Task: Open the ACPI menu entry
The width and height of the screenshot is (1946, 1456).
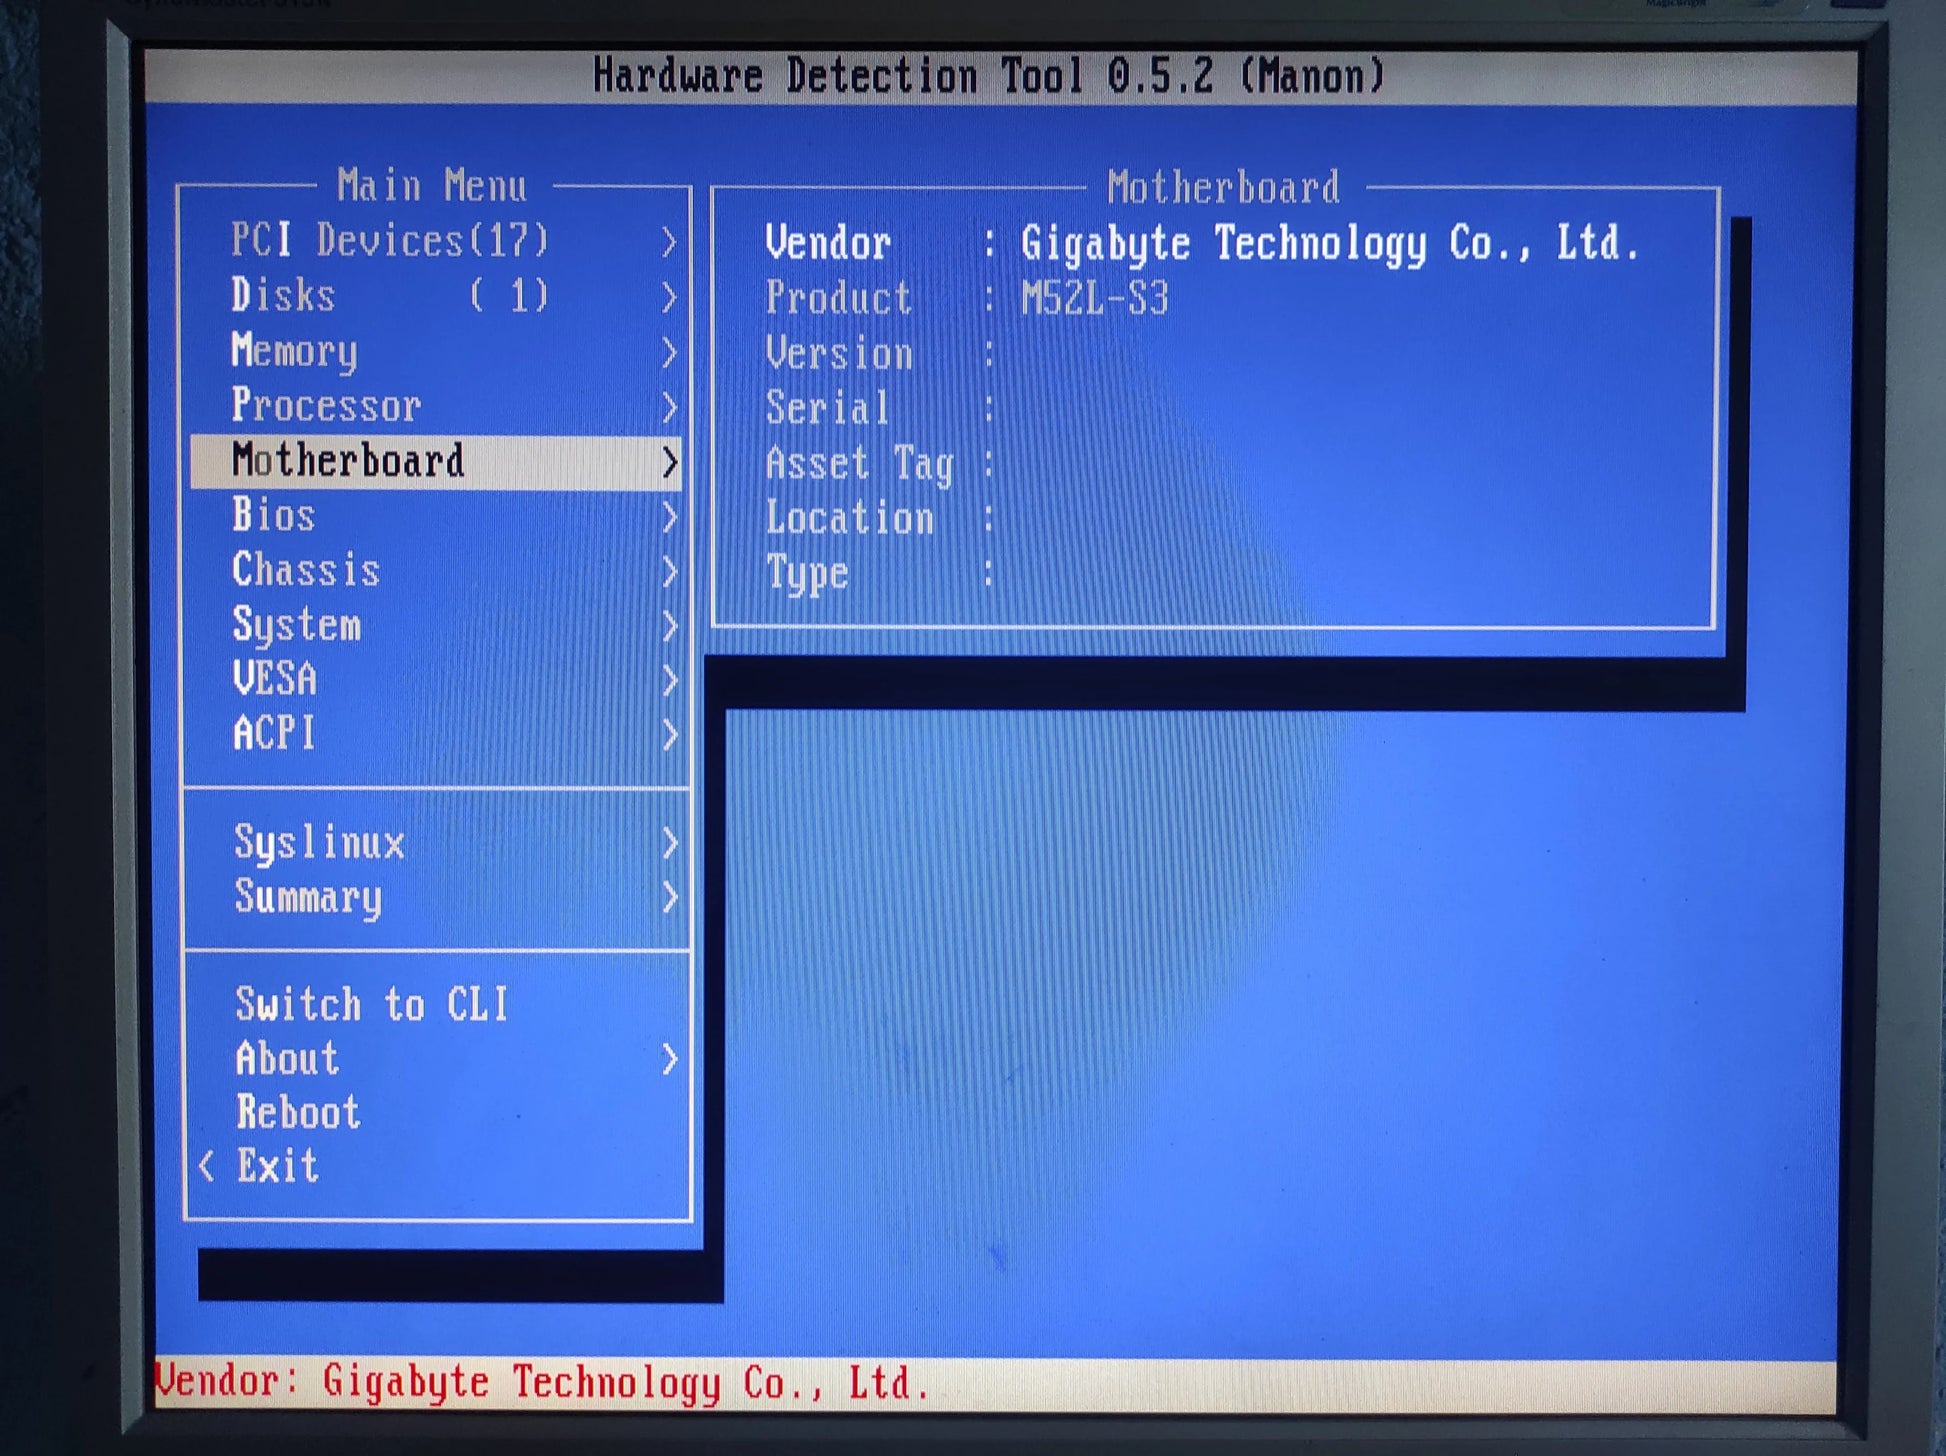Action: [436, 734]
